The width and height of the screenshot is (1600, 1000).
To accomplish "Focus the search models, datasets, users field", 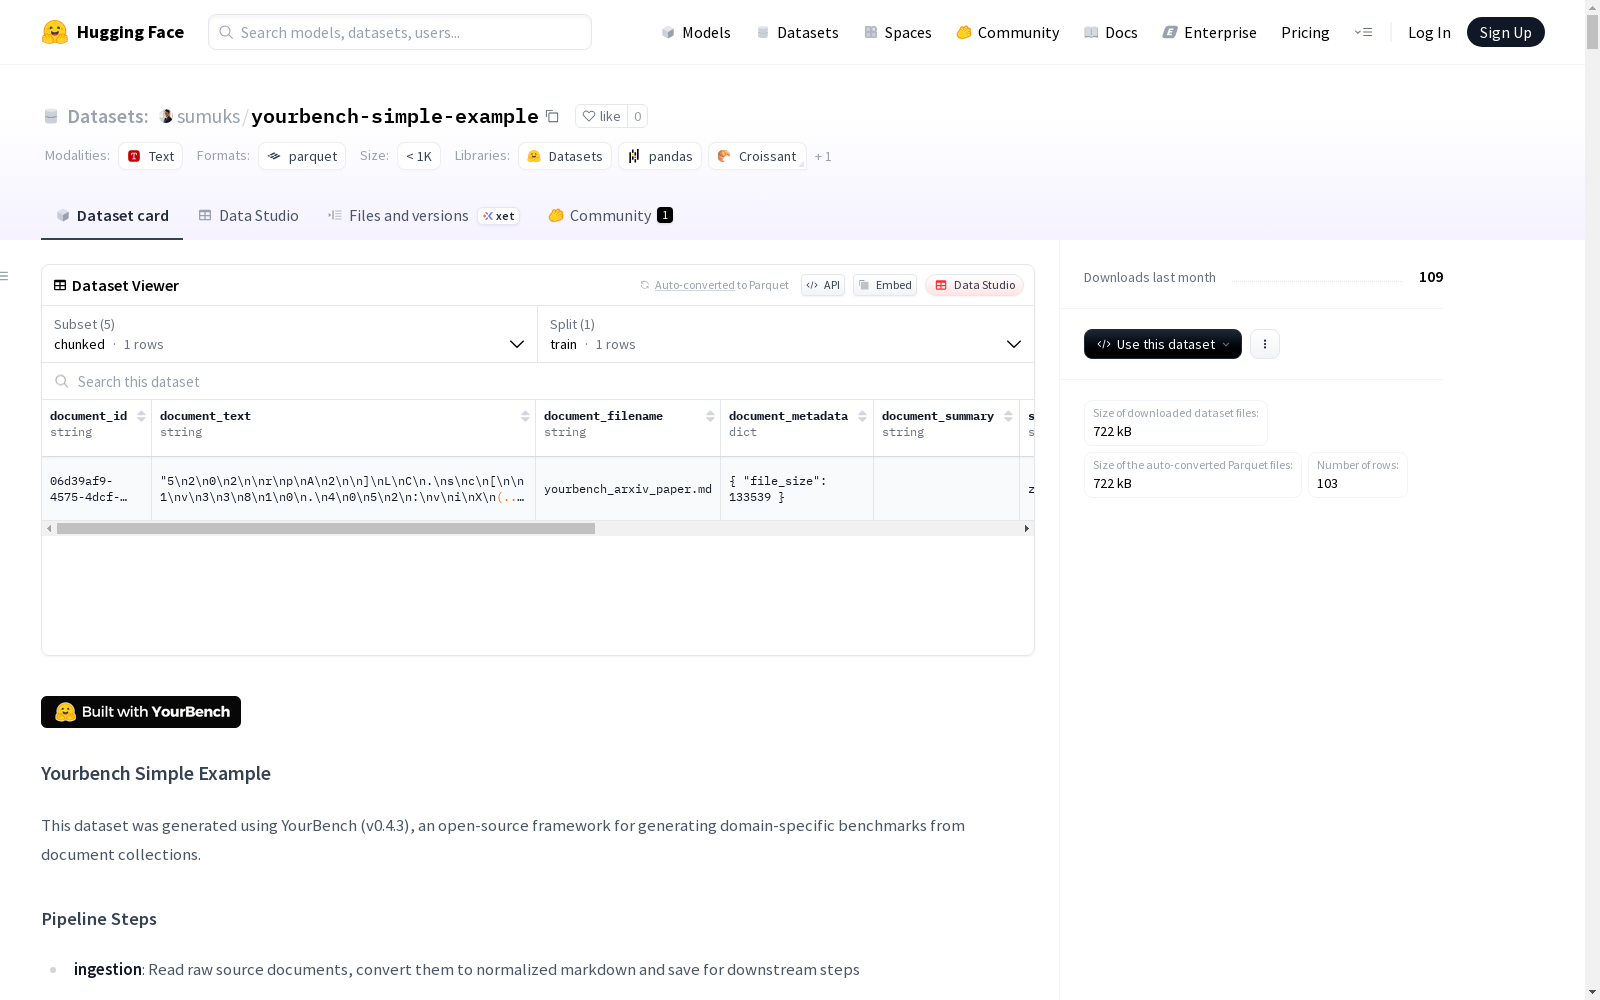I will pos(400,32).
